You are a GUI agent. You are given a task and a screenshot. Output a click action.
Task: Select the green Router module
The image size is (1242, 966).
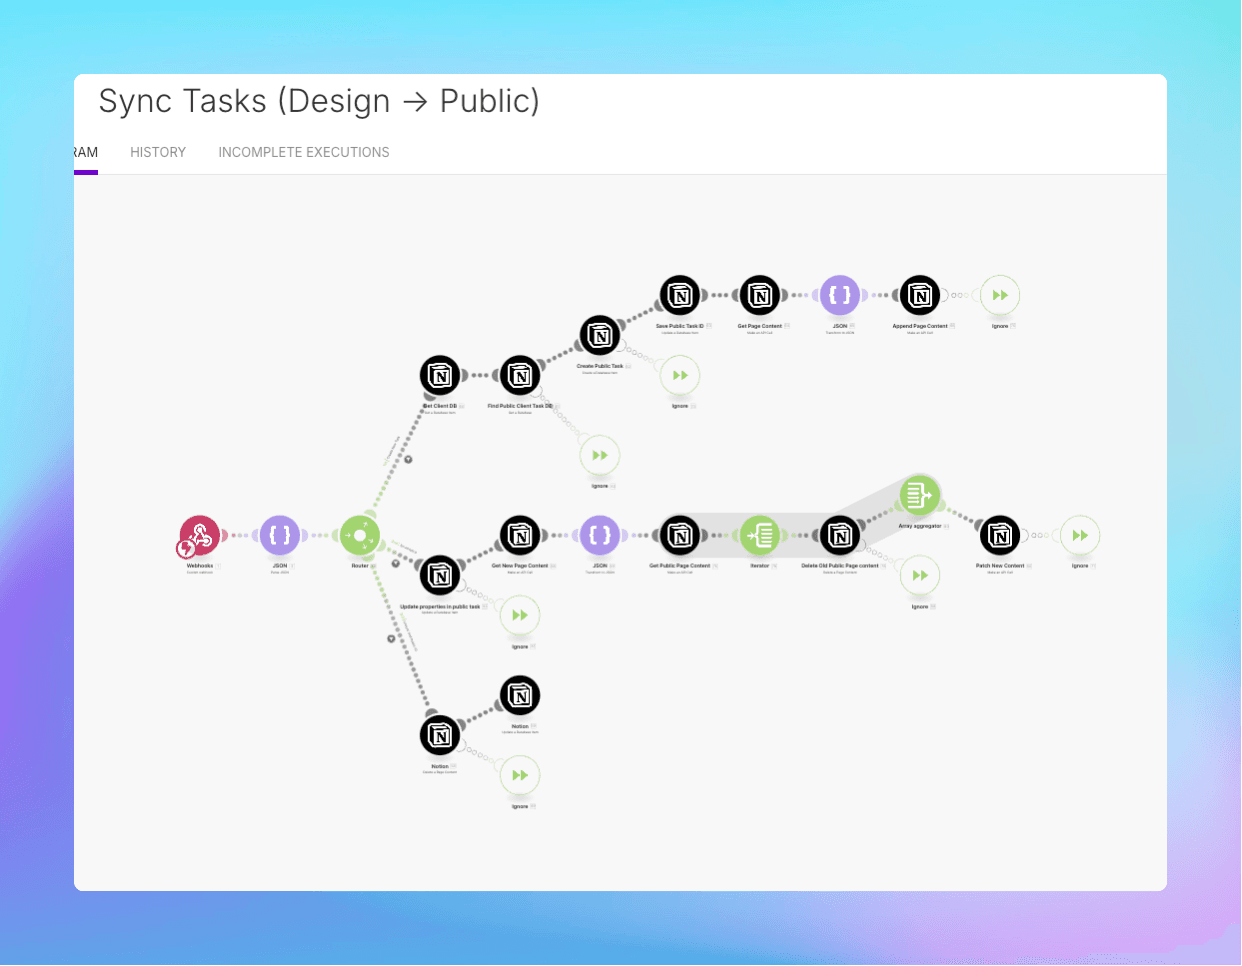coord(359,535)
